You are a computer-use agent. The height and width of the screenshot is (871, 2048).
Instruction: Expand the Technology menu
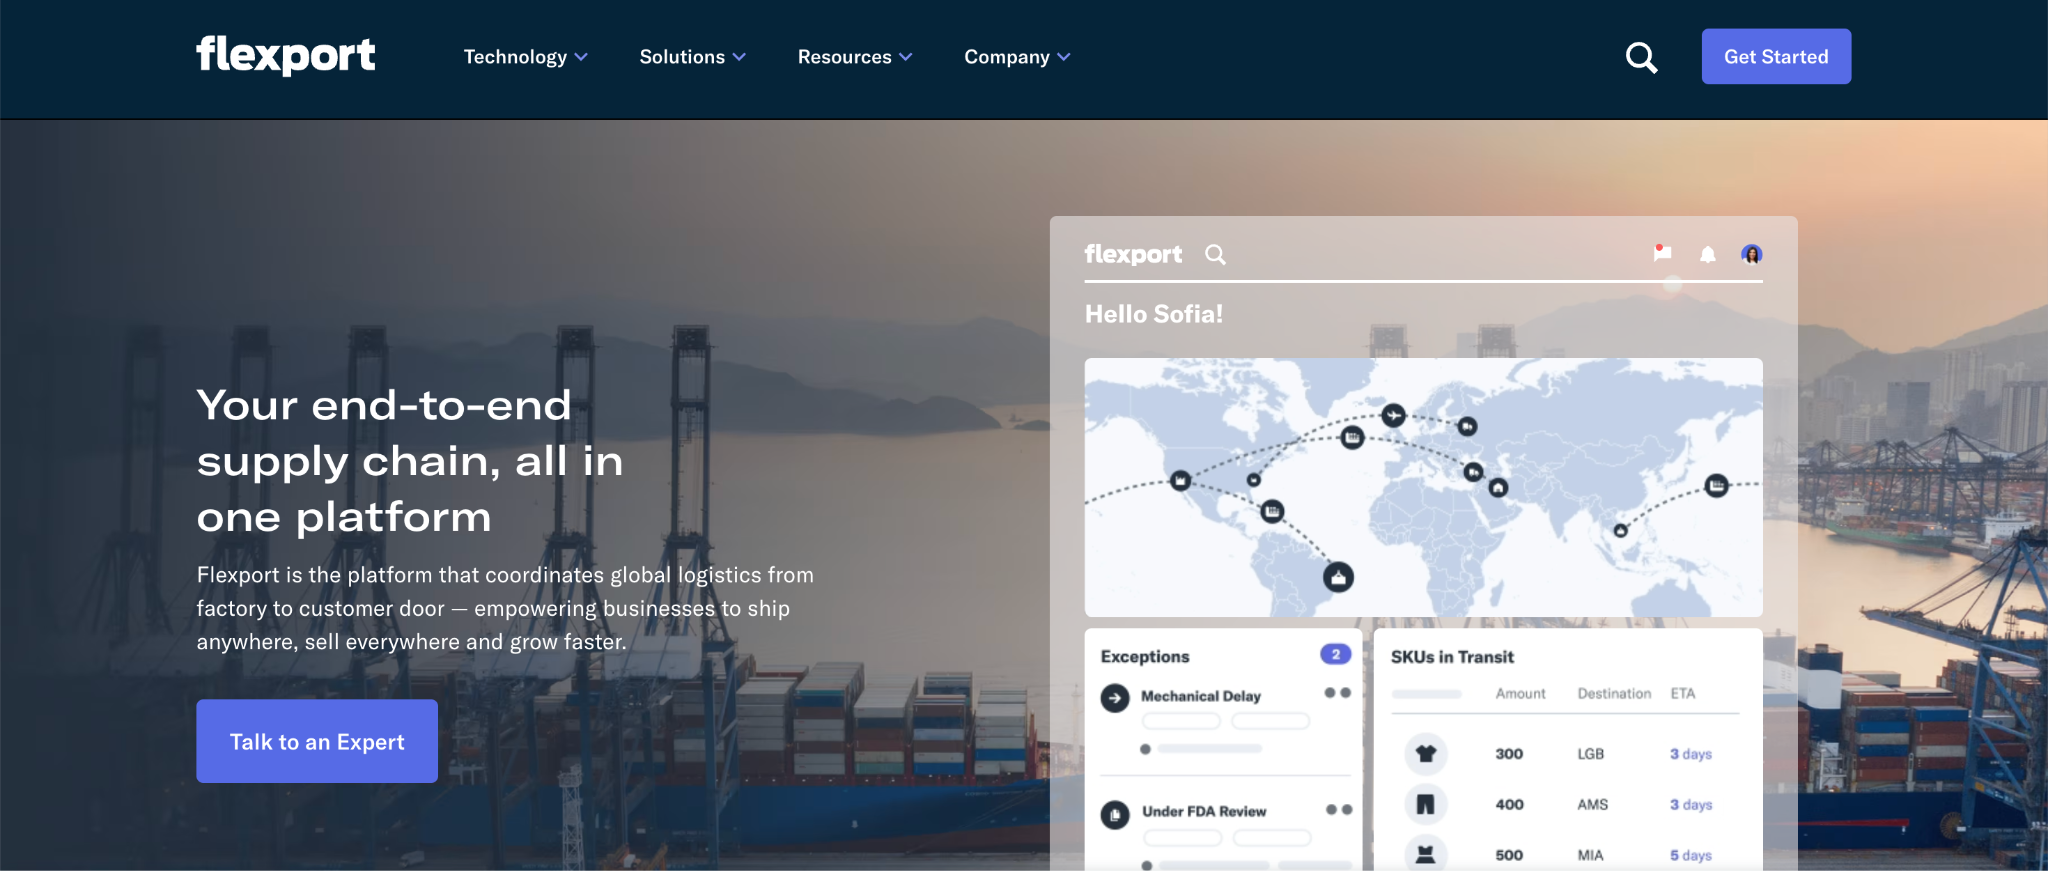pos(525,57)
